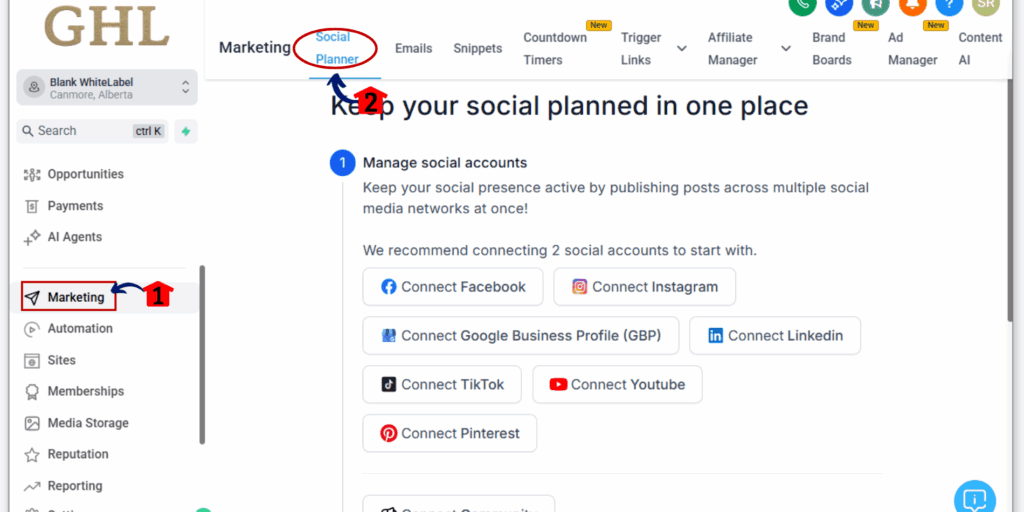Click the green phone dialer icon

pos(802,4)
